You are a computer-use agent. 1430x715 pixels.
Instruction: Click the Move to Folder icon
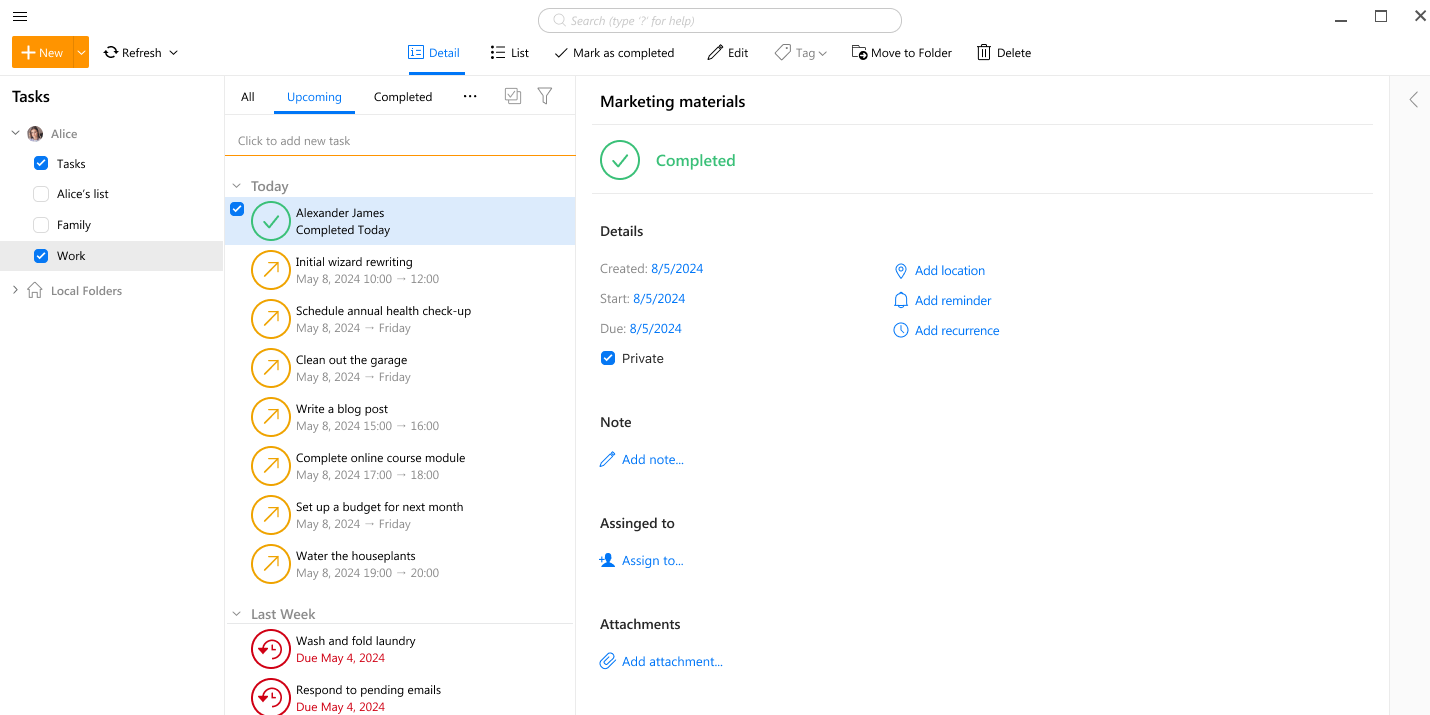click(x=859, y=52)
